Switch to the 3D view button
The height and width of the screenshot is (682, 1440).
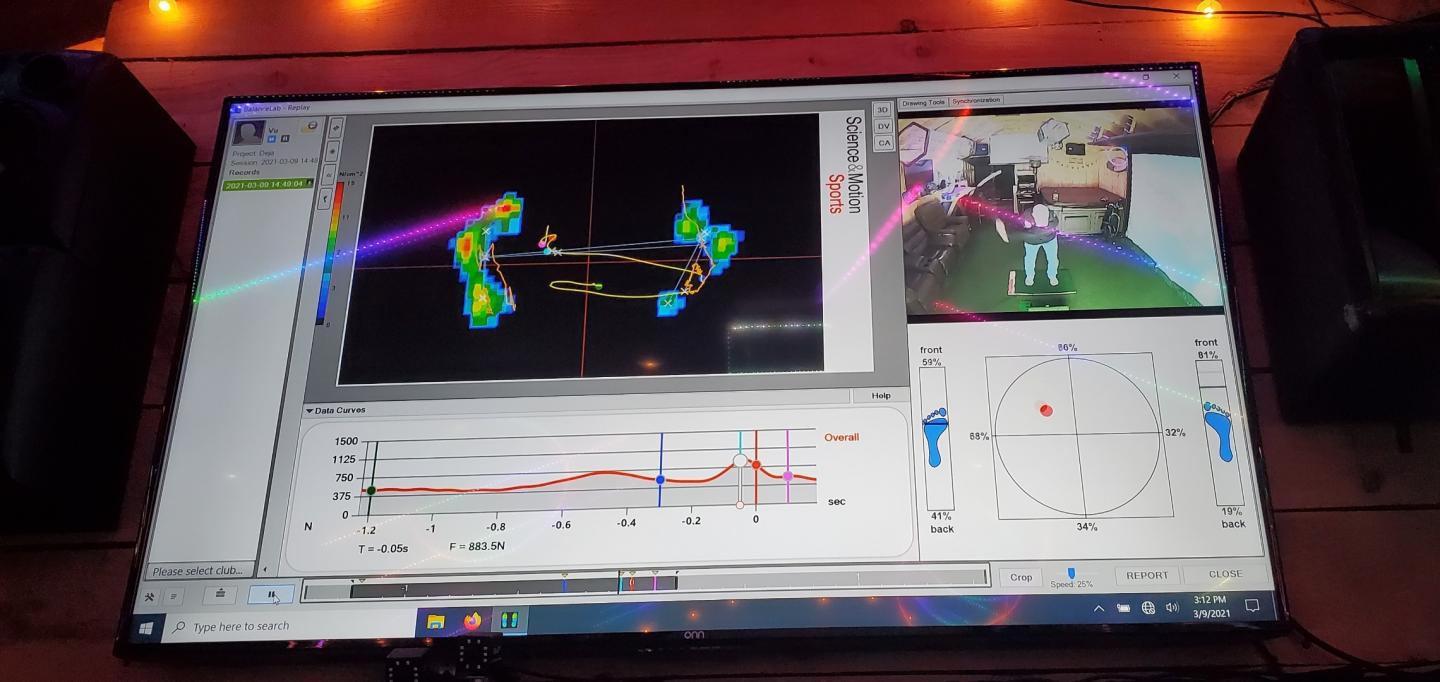[x=883, y=110]
